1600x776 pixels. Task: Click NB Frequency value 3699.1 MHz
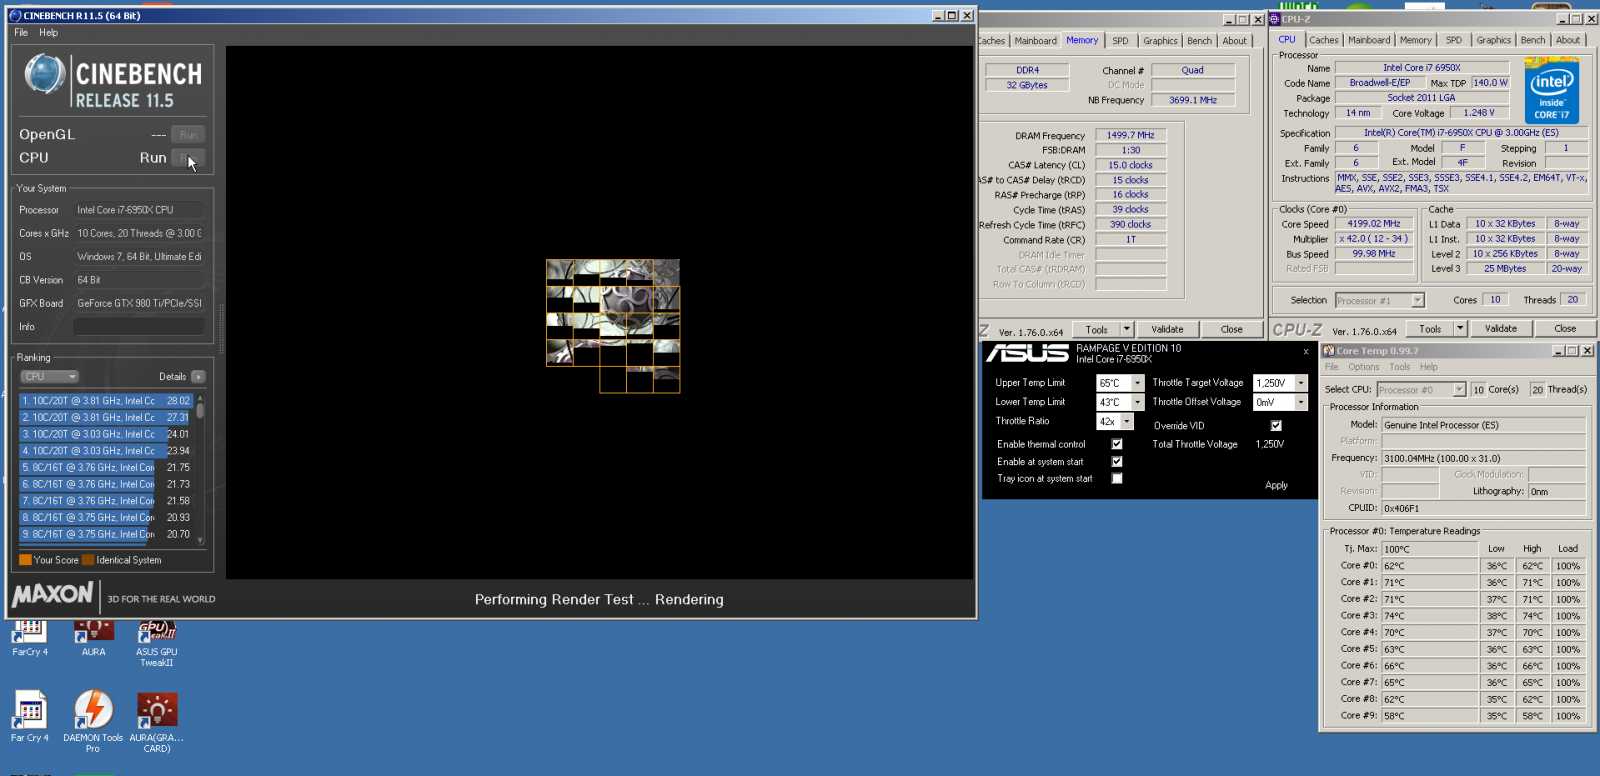1193,100
